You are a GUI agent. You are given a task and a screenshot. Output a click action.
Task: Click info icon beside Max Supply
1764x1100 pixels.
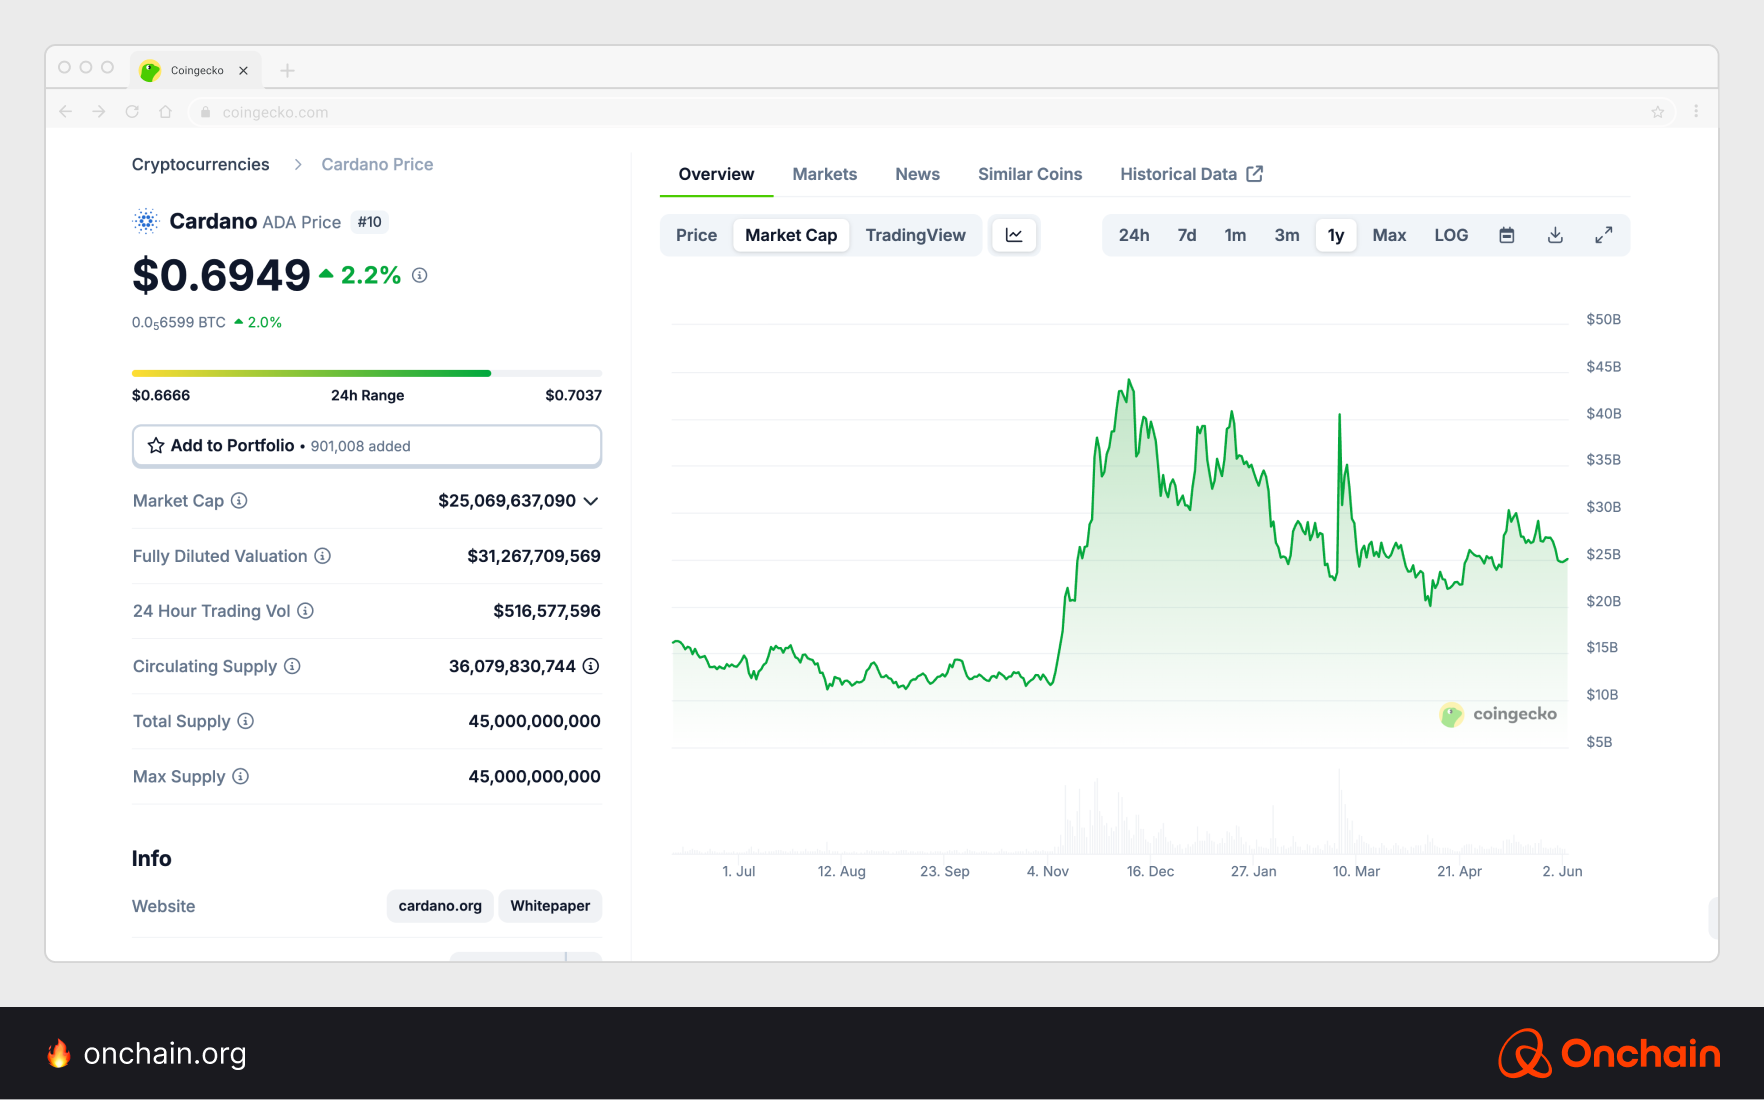click(x=241, y=776)
